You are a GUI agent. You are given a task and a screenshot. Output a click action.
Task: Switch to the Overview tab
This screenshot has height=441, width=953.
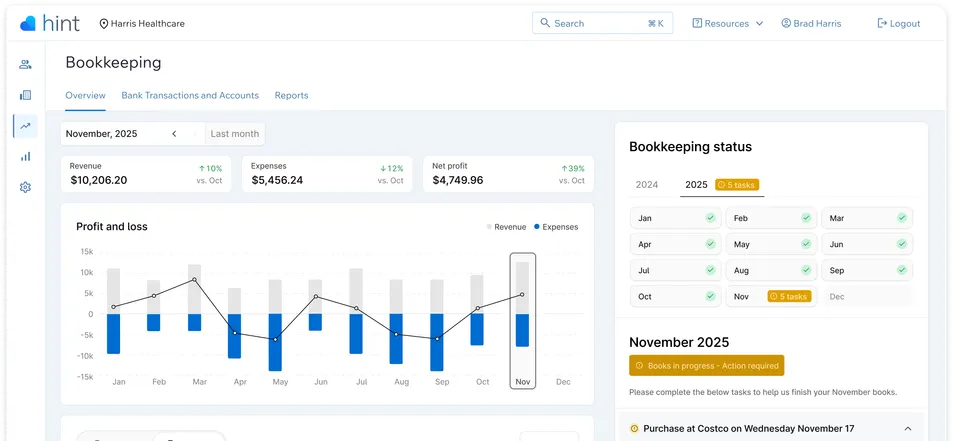(x=85, y=95)
